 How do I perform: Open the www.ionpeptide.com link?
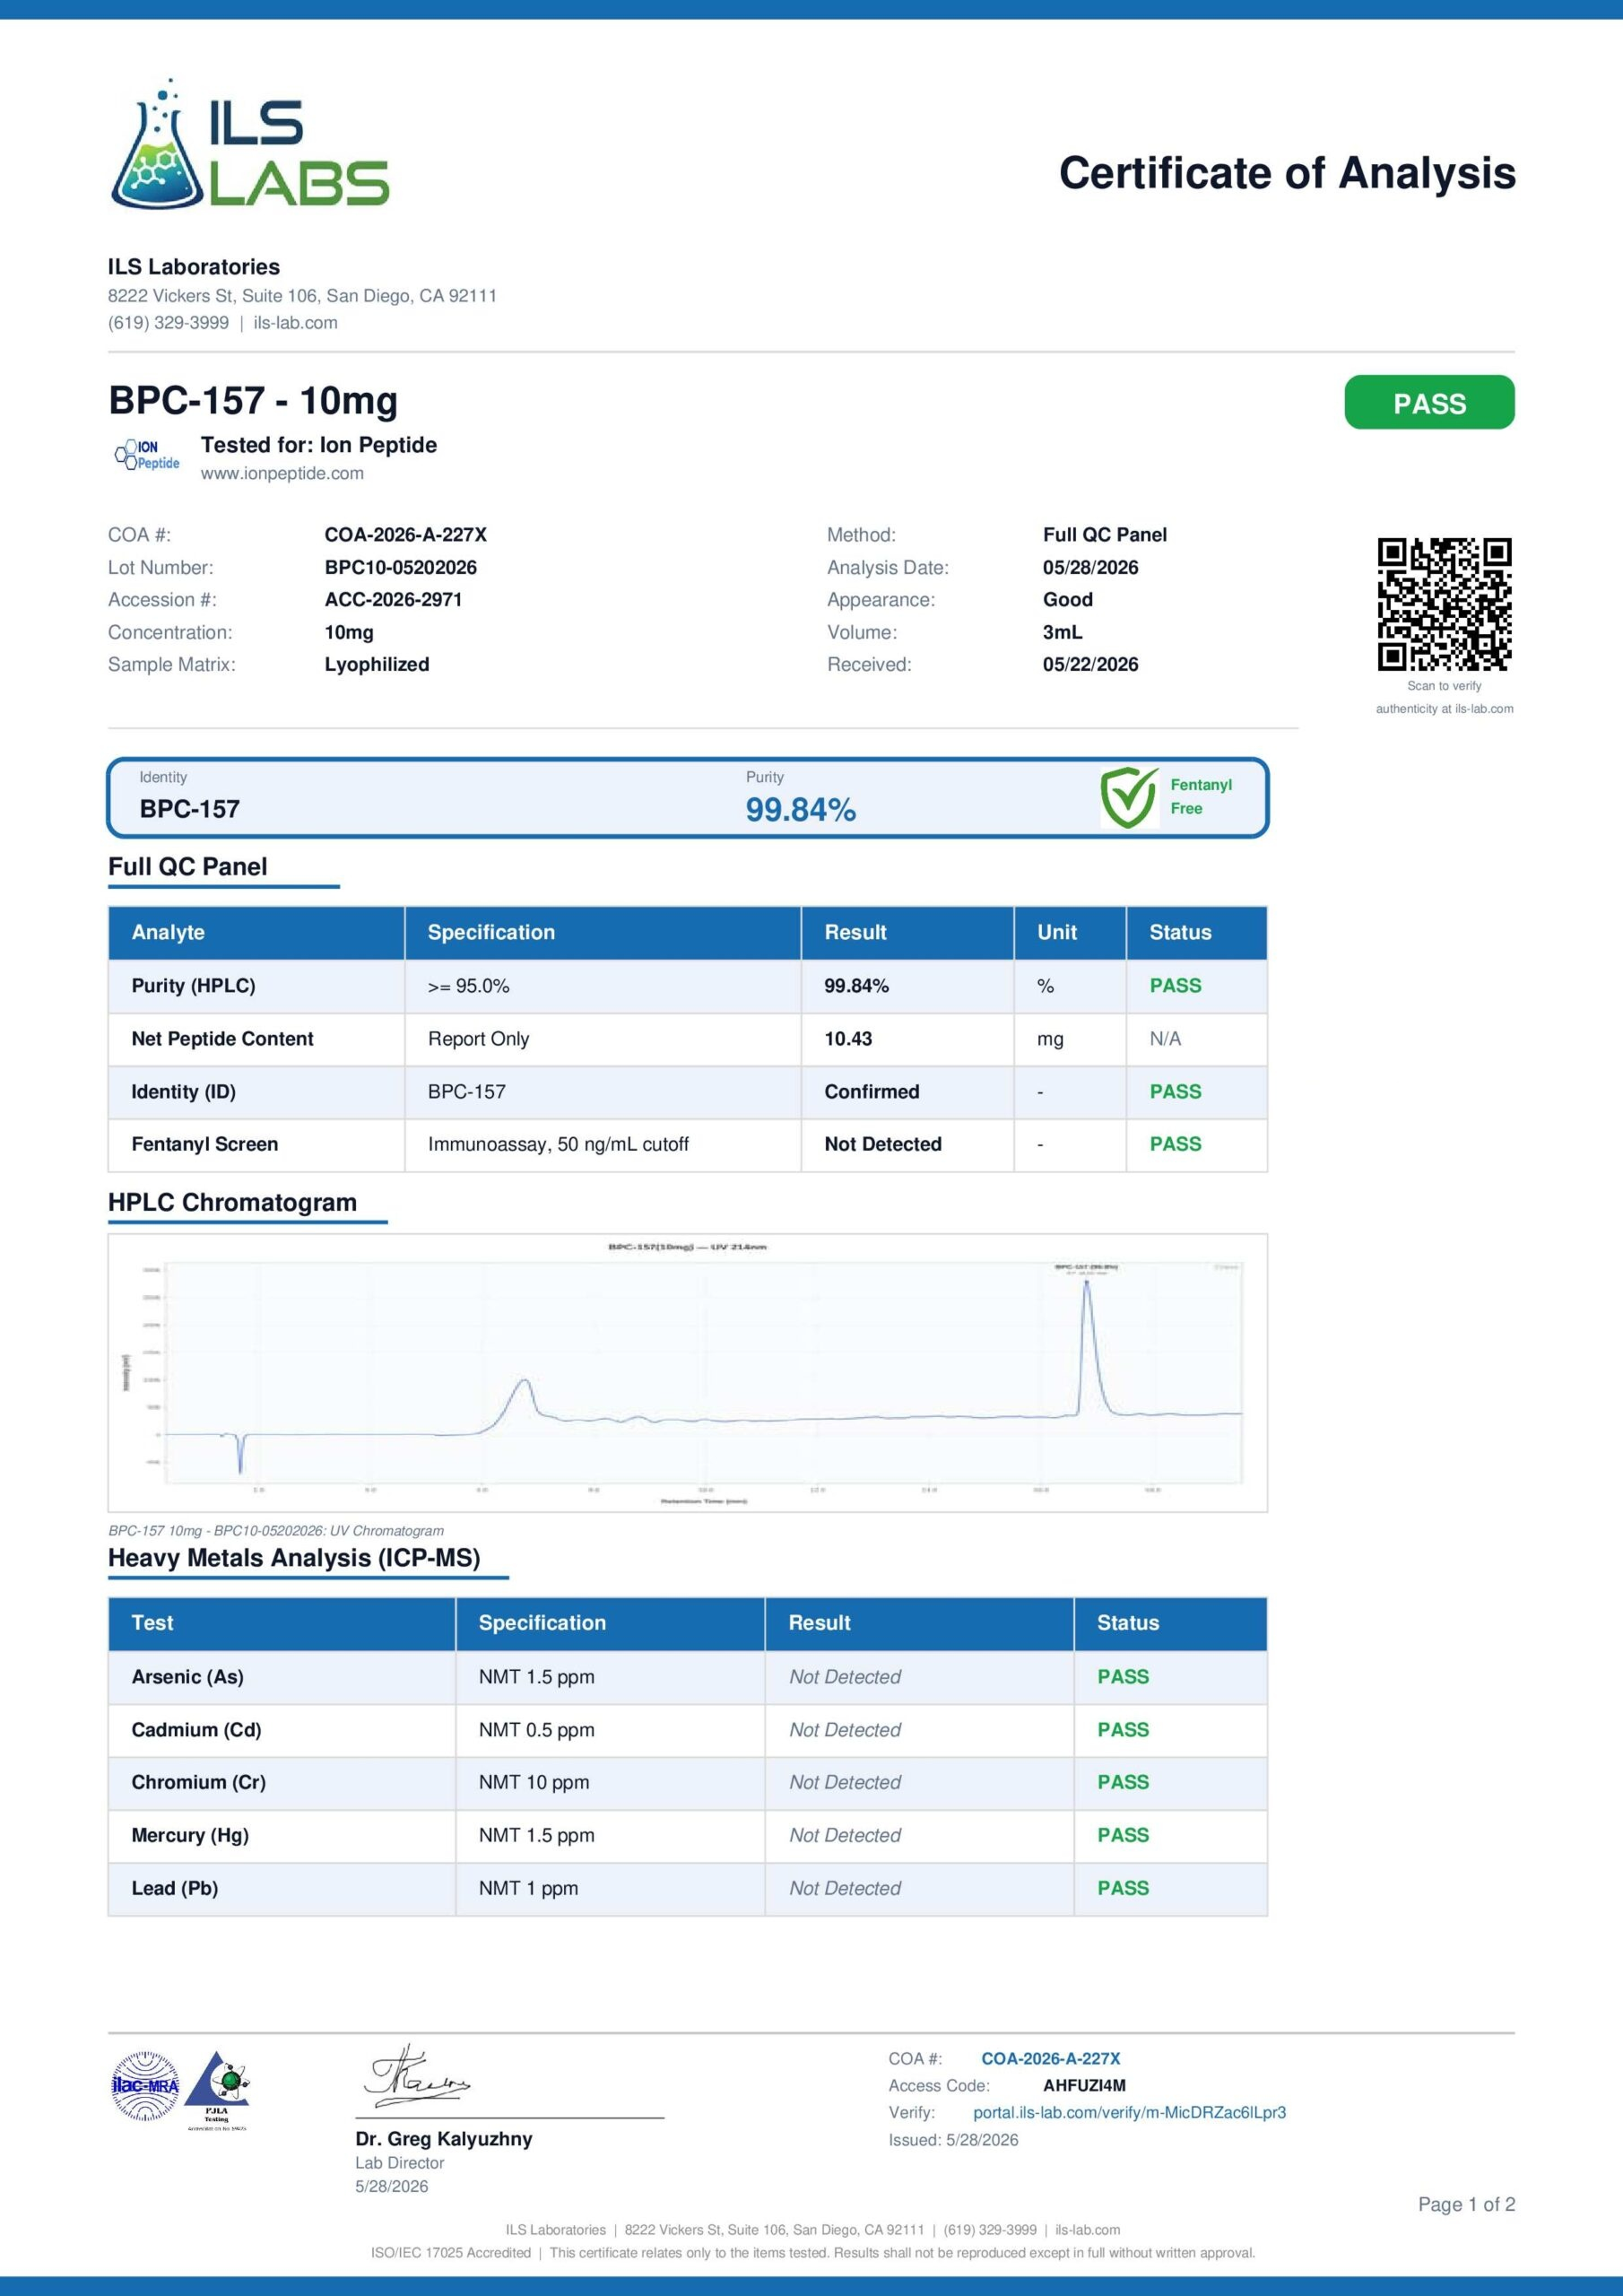[x=282, y=473]
